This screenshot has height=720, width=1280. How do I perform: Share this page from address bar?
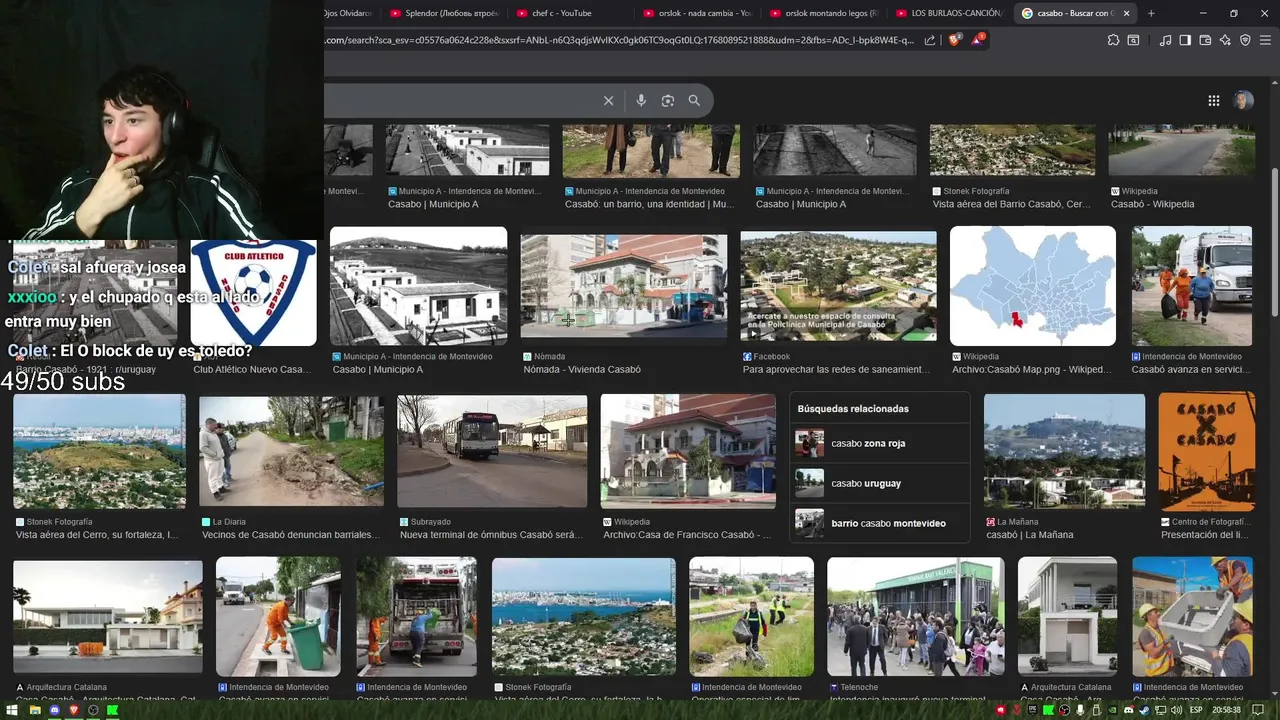tap(930, 40)
